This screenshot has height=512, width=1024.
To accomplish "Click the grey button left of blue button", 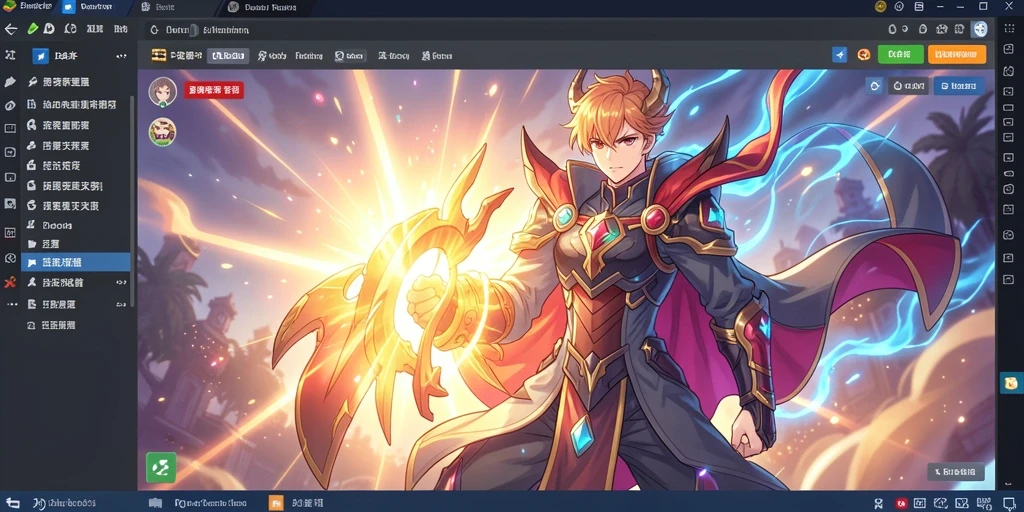I will pyautogui.click(x=908, y=86).
